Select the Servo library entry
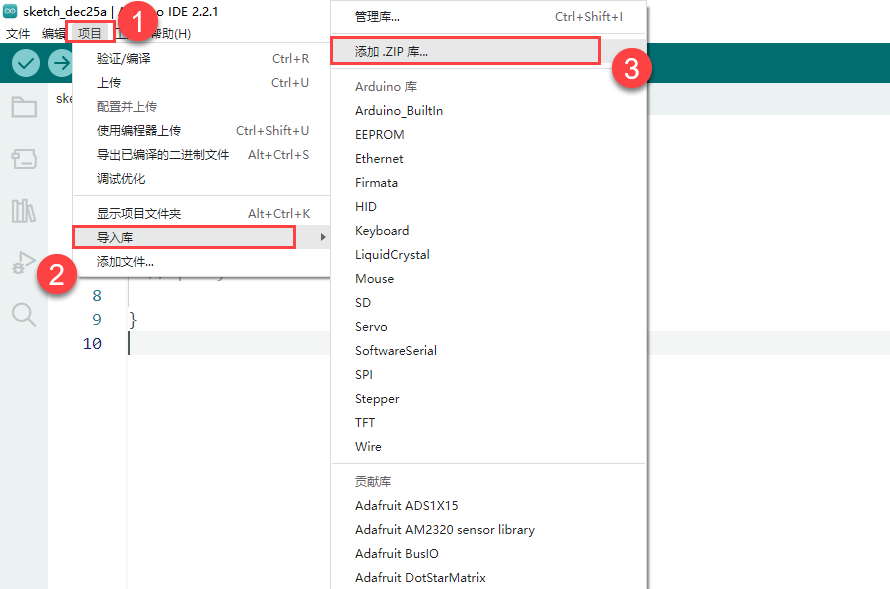 pos(371,327)
